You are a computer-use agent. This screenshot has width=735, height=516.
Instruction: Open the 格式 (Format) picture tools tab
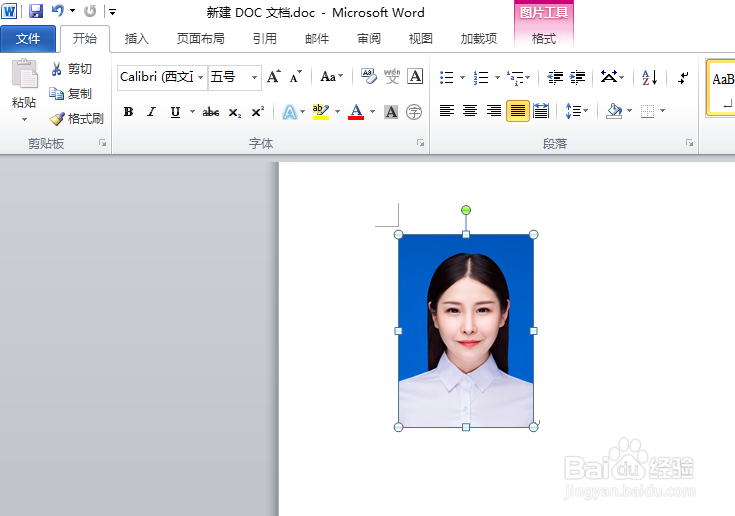click(x=544, y=38)
